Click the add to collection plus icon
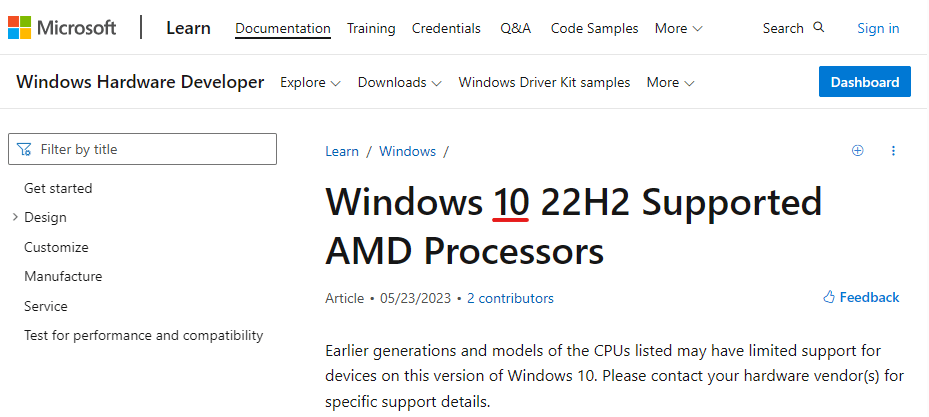 857,151
